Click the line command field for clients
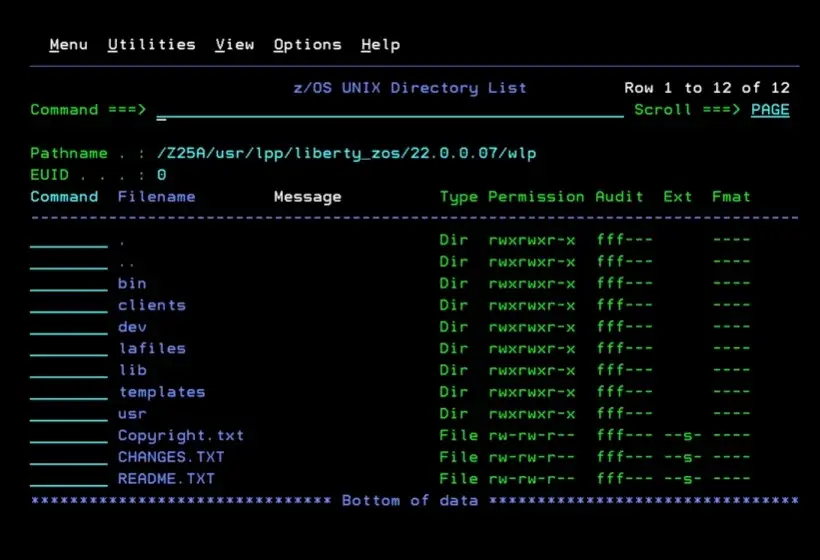The height and width of the screenshot is (560, 820). 69,305
